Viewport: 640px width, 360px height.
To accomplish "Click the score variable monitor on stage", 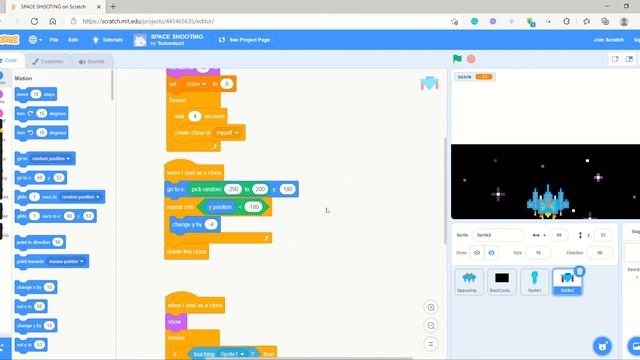I will [475, 77].
